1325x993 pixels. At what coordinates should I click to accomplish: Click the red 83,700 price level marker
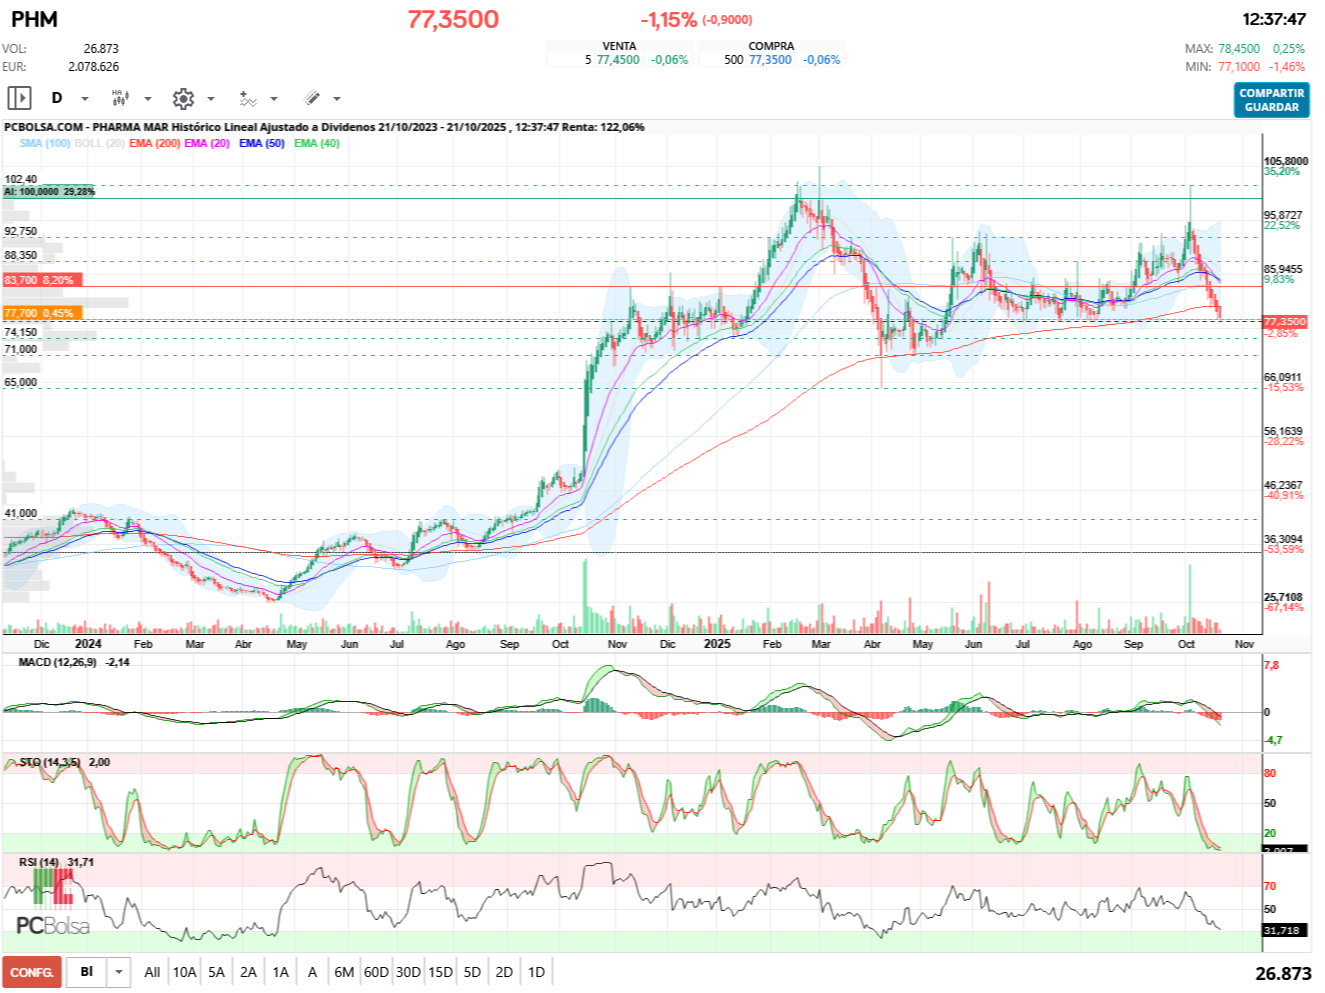(42, 280)
